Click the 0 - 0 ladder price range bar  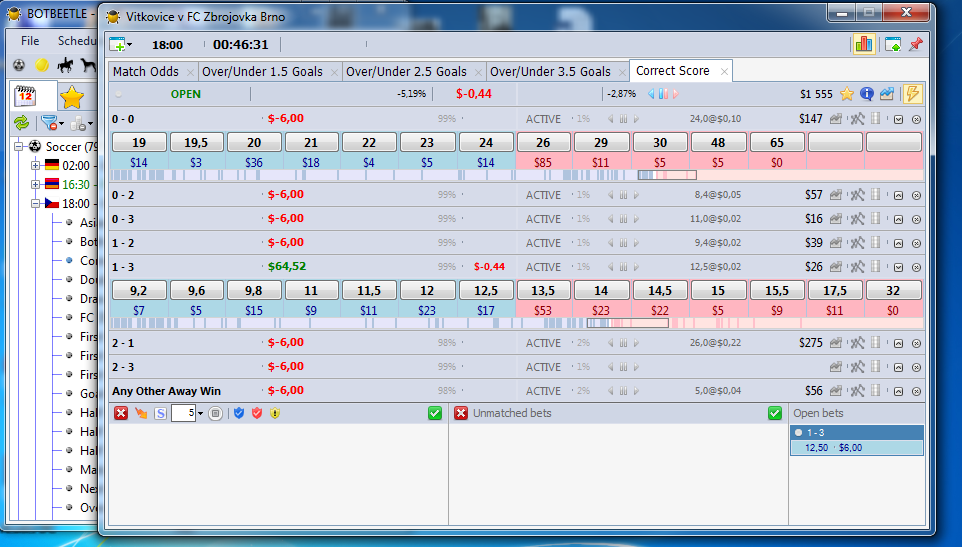(x=667, y=175)
